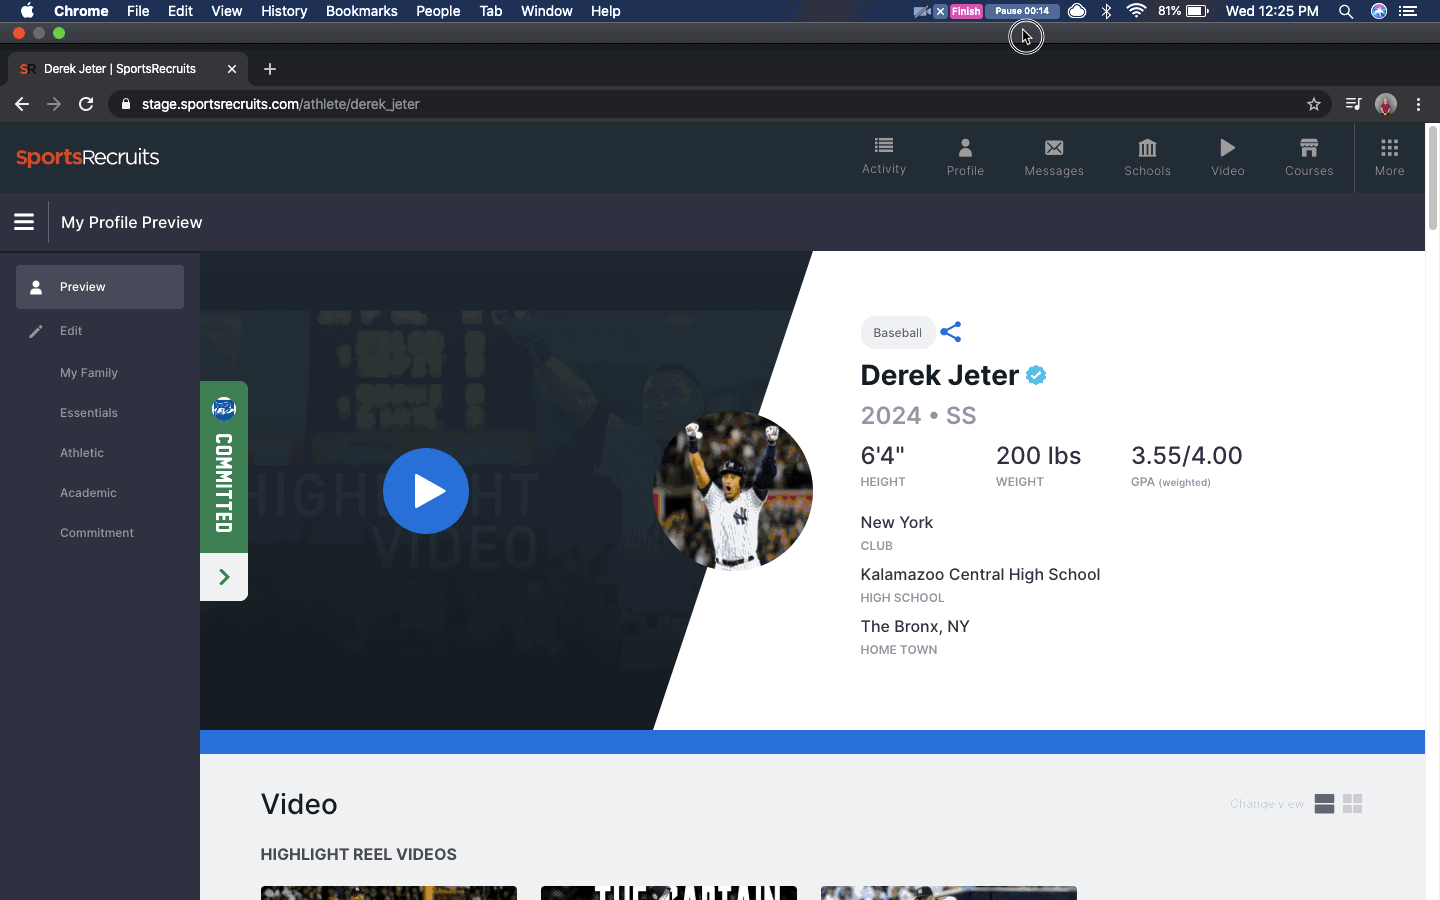Click the Baseball sport tag

897,333
